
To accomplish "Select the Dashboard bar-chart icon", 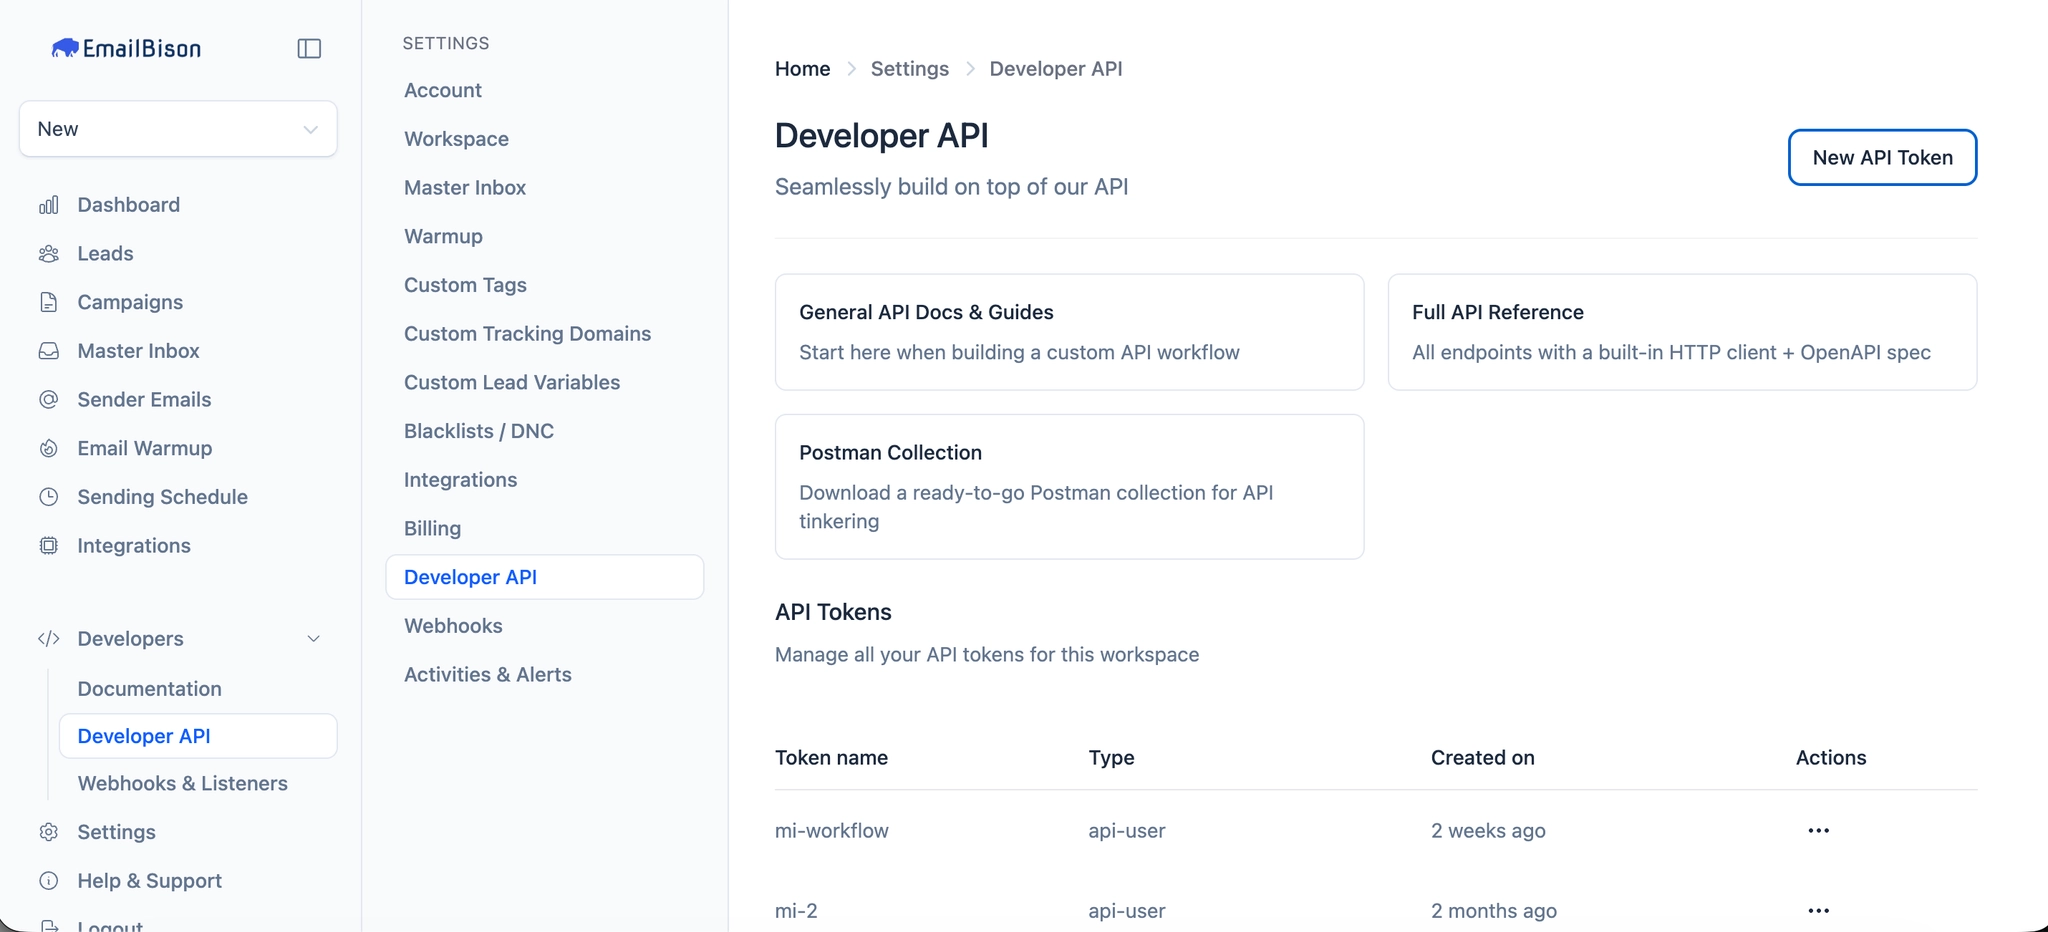I will point(49,204).
